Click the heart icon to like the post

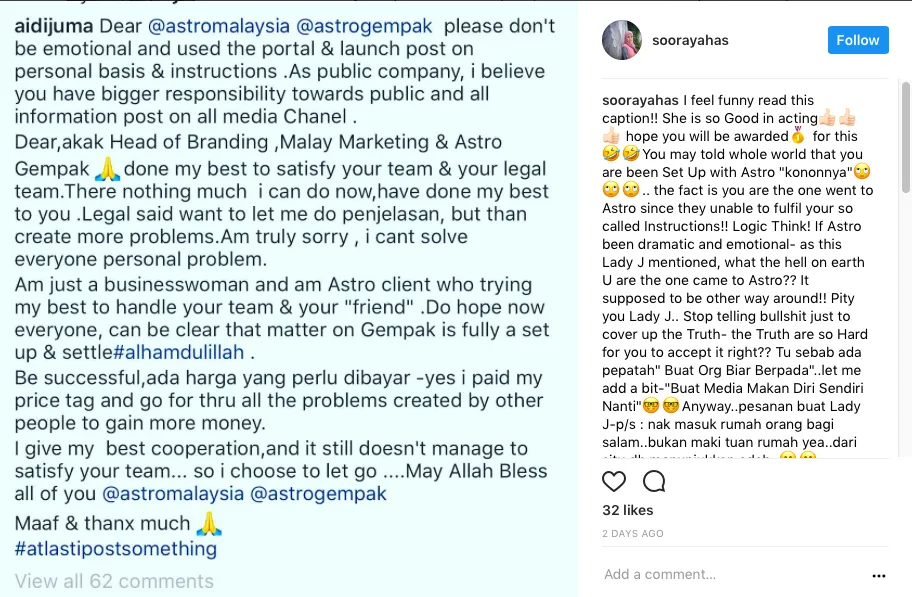[x=614, y=481]
